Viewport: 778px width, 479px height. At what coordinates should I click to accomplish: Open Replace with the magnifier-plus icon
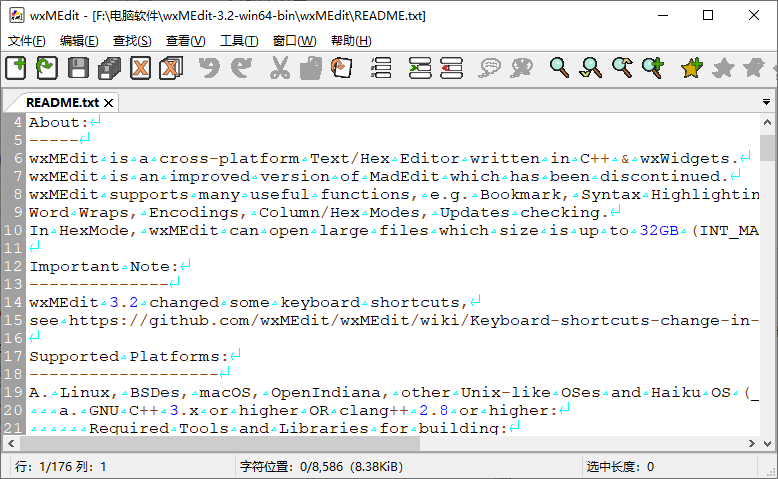[653, 68]
